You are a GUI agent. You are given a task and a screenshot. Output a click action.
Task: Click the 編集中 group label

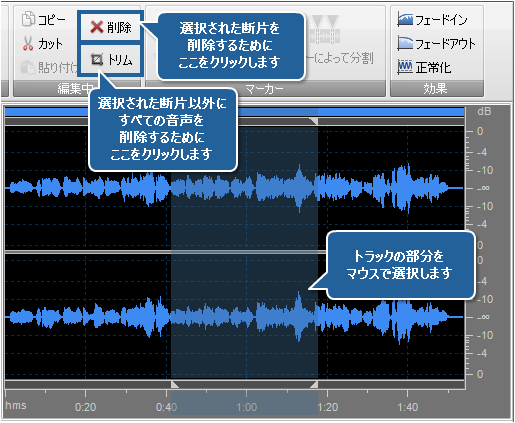tap(75, 89)
